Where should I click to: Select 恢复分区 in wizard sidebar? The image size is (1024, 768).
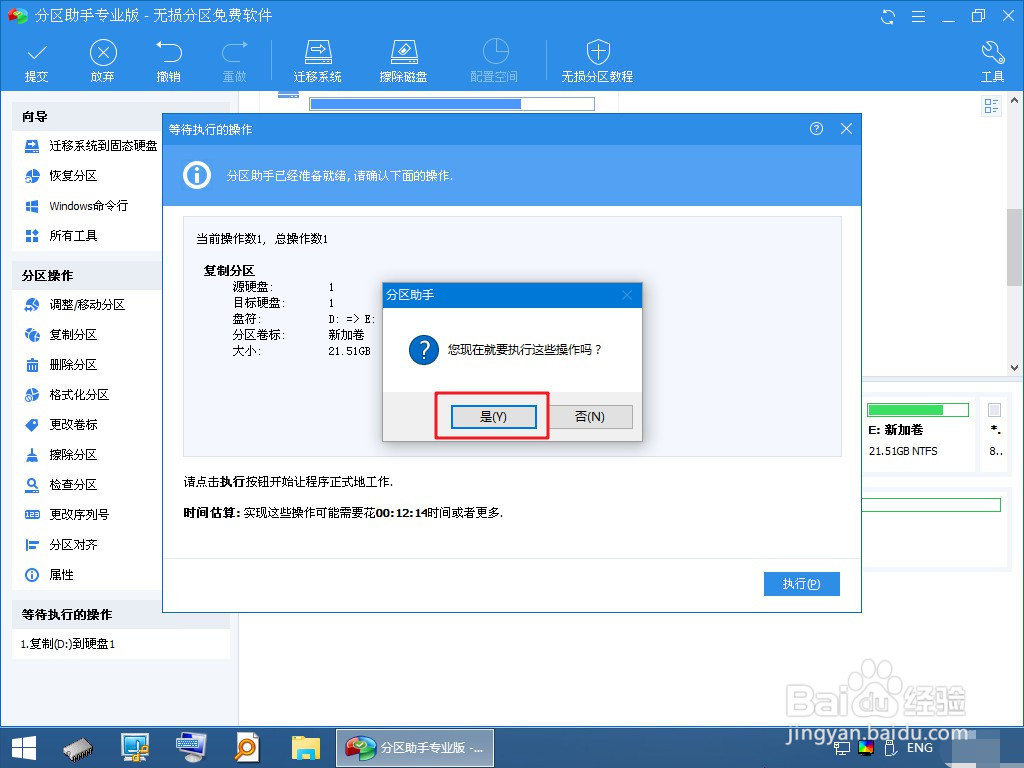pyautogui.click(x=61, y=176)
